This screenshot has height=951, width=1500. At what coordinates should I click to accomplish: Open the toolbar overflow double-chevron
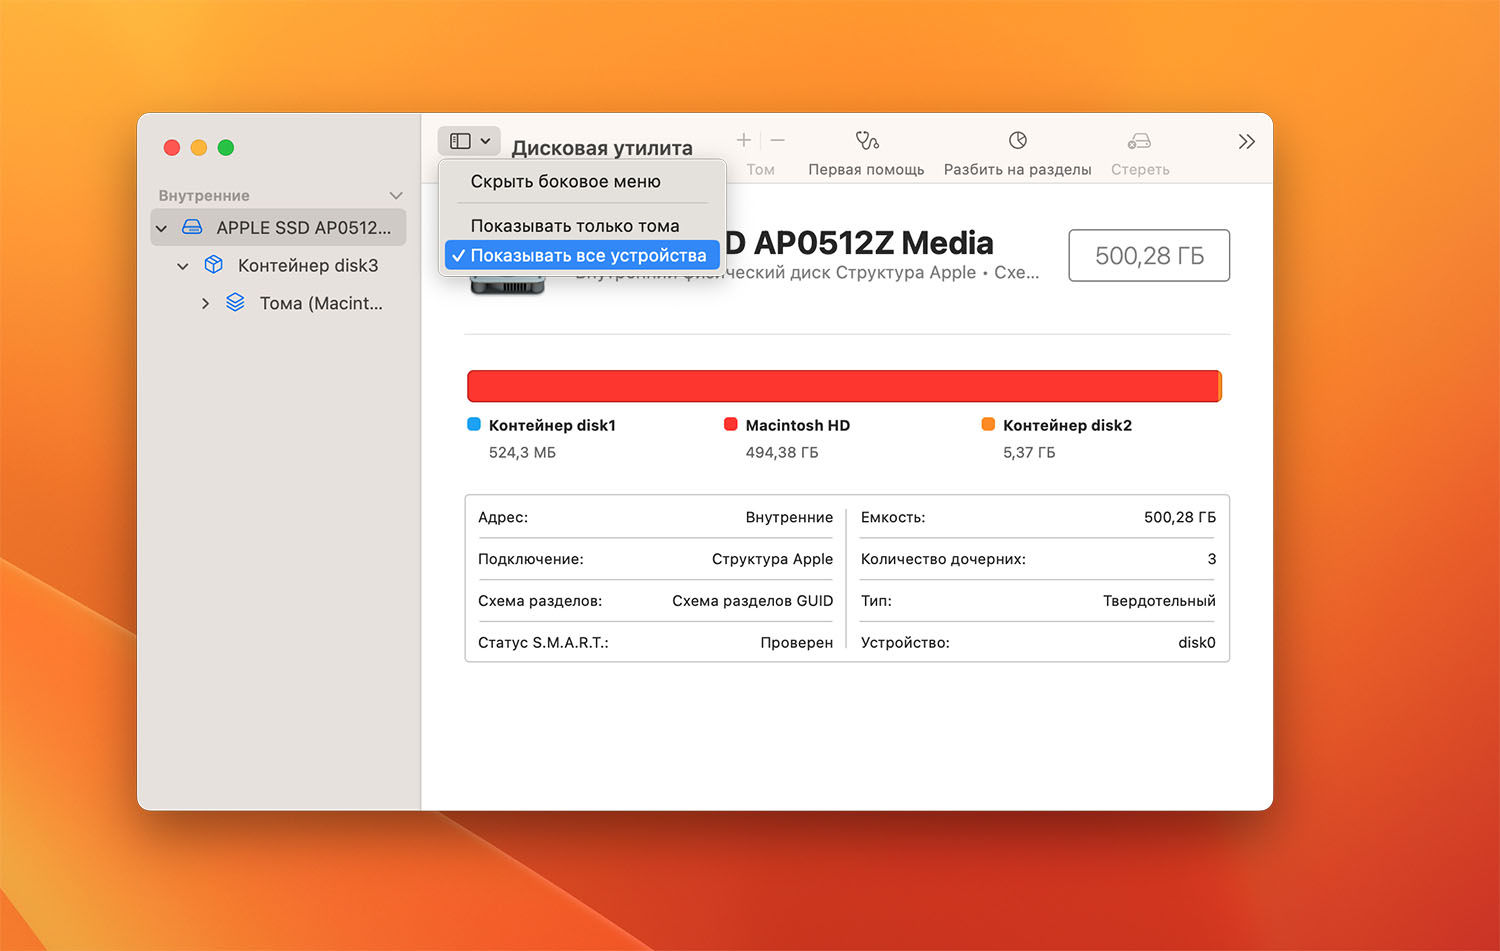click(1246, 142)
